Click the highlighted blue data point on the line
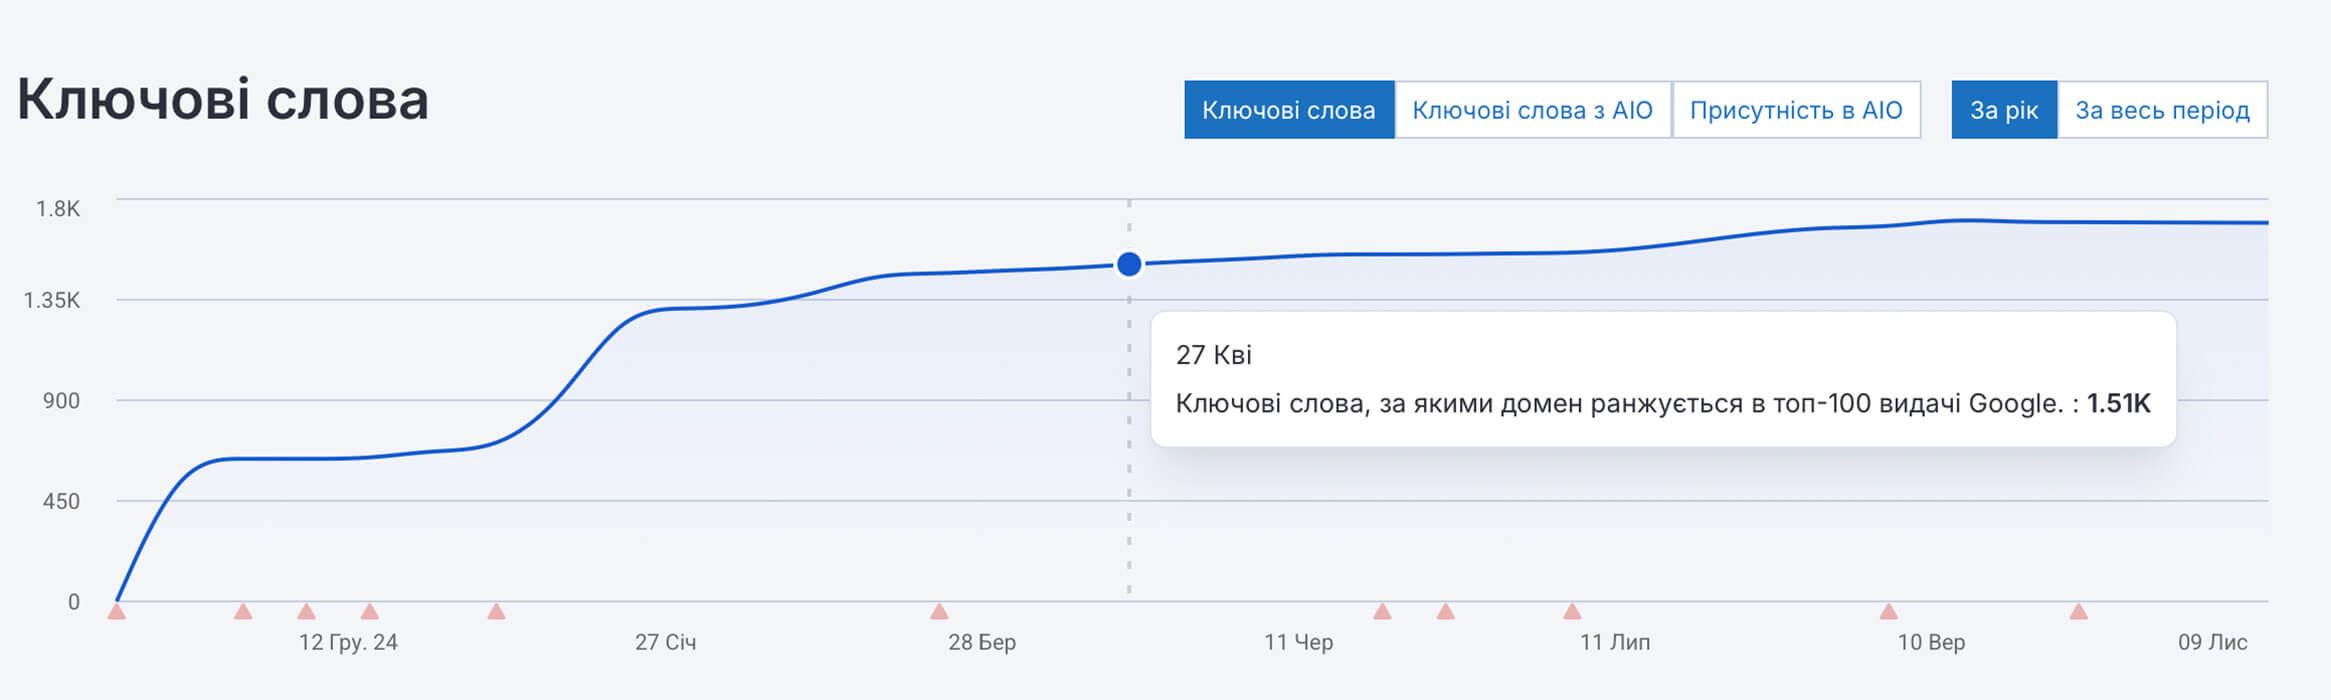 pos(1129,264)
